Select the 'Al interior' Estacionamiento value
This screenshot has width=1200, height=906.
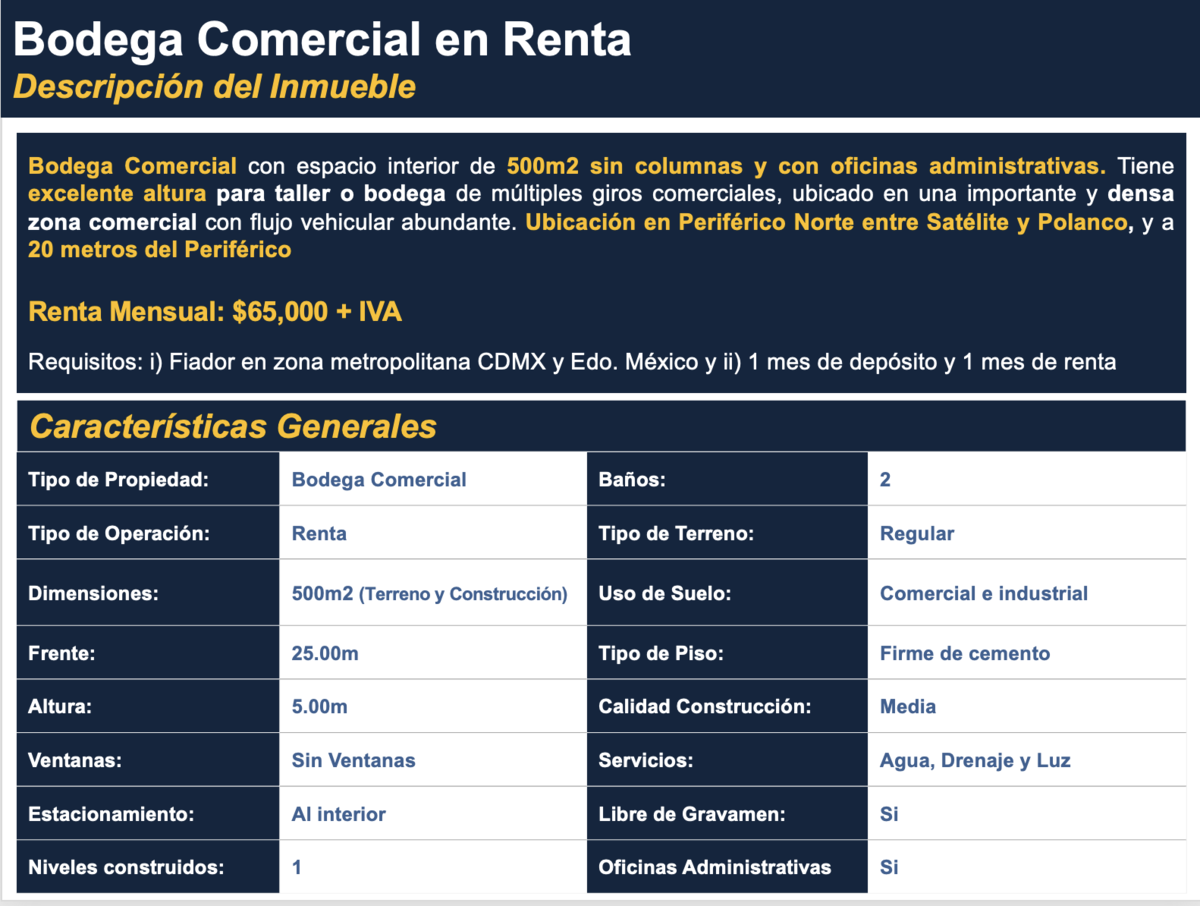click(x=338, y=814)
